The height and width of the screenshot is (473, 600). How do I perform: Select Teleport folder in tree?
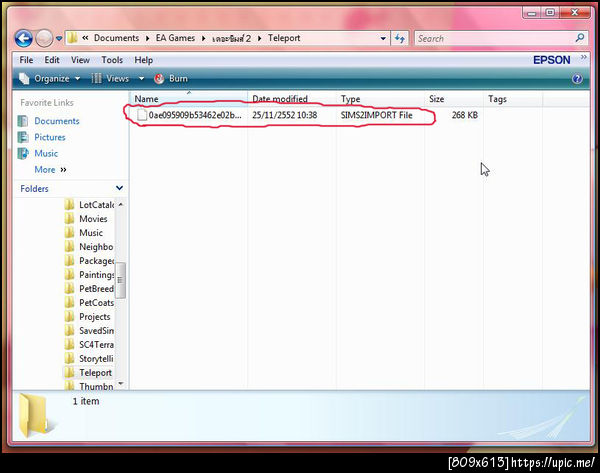[95, 373]
